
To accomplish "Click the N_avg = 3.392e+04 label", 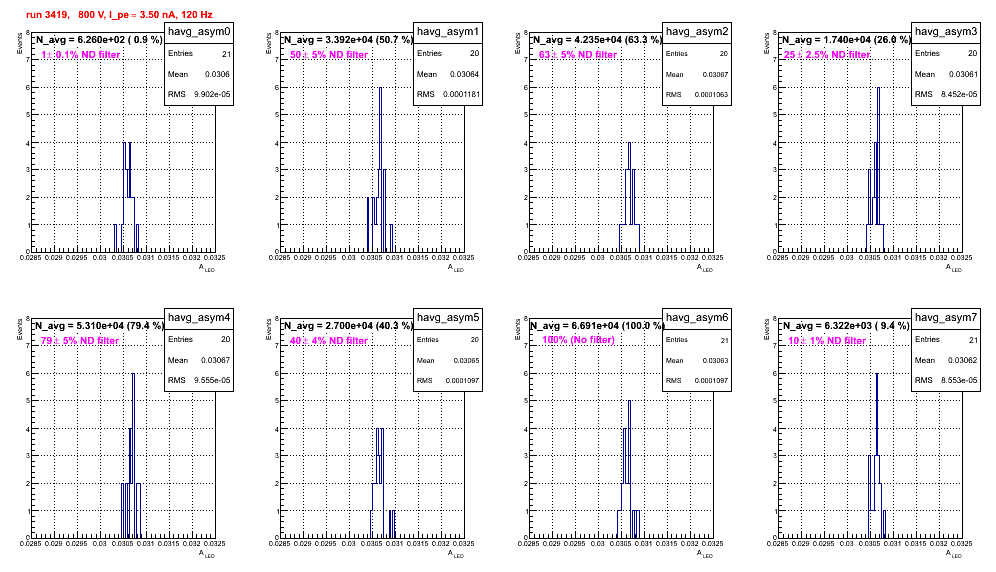I will pos(348,39).
